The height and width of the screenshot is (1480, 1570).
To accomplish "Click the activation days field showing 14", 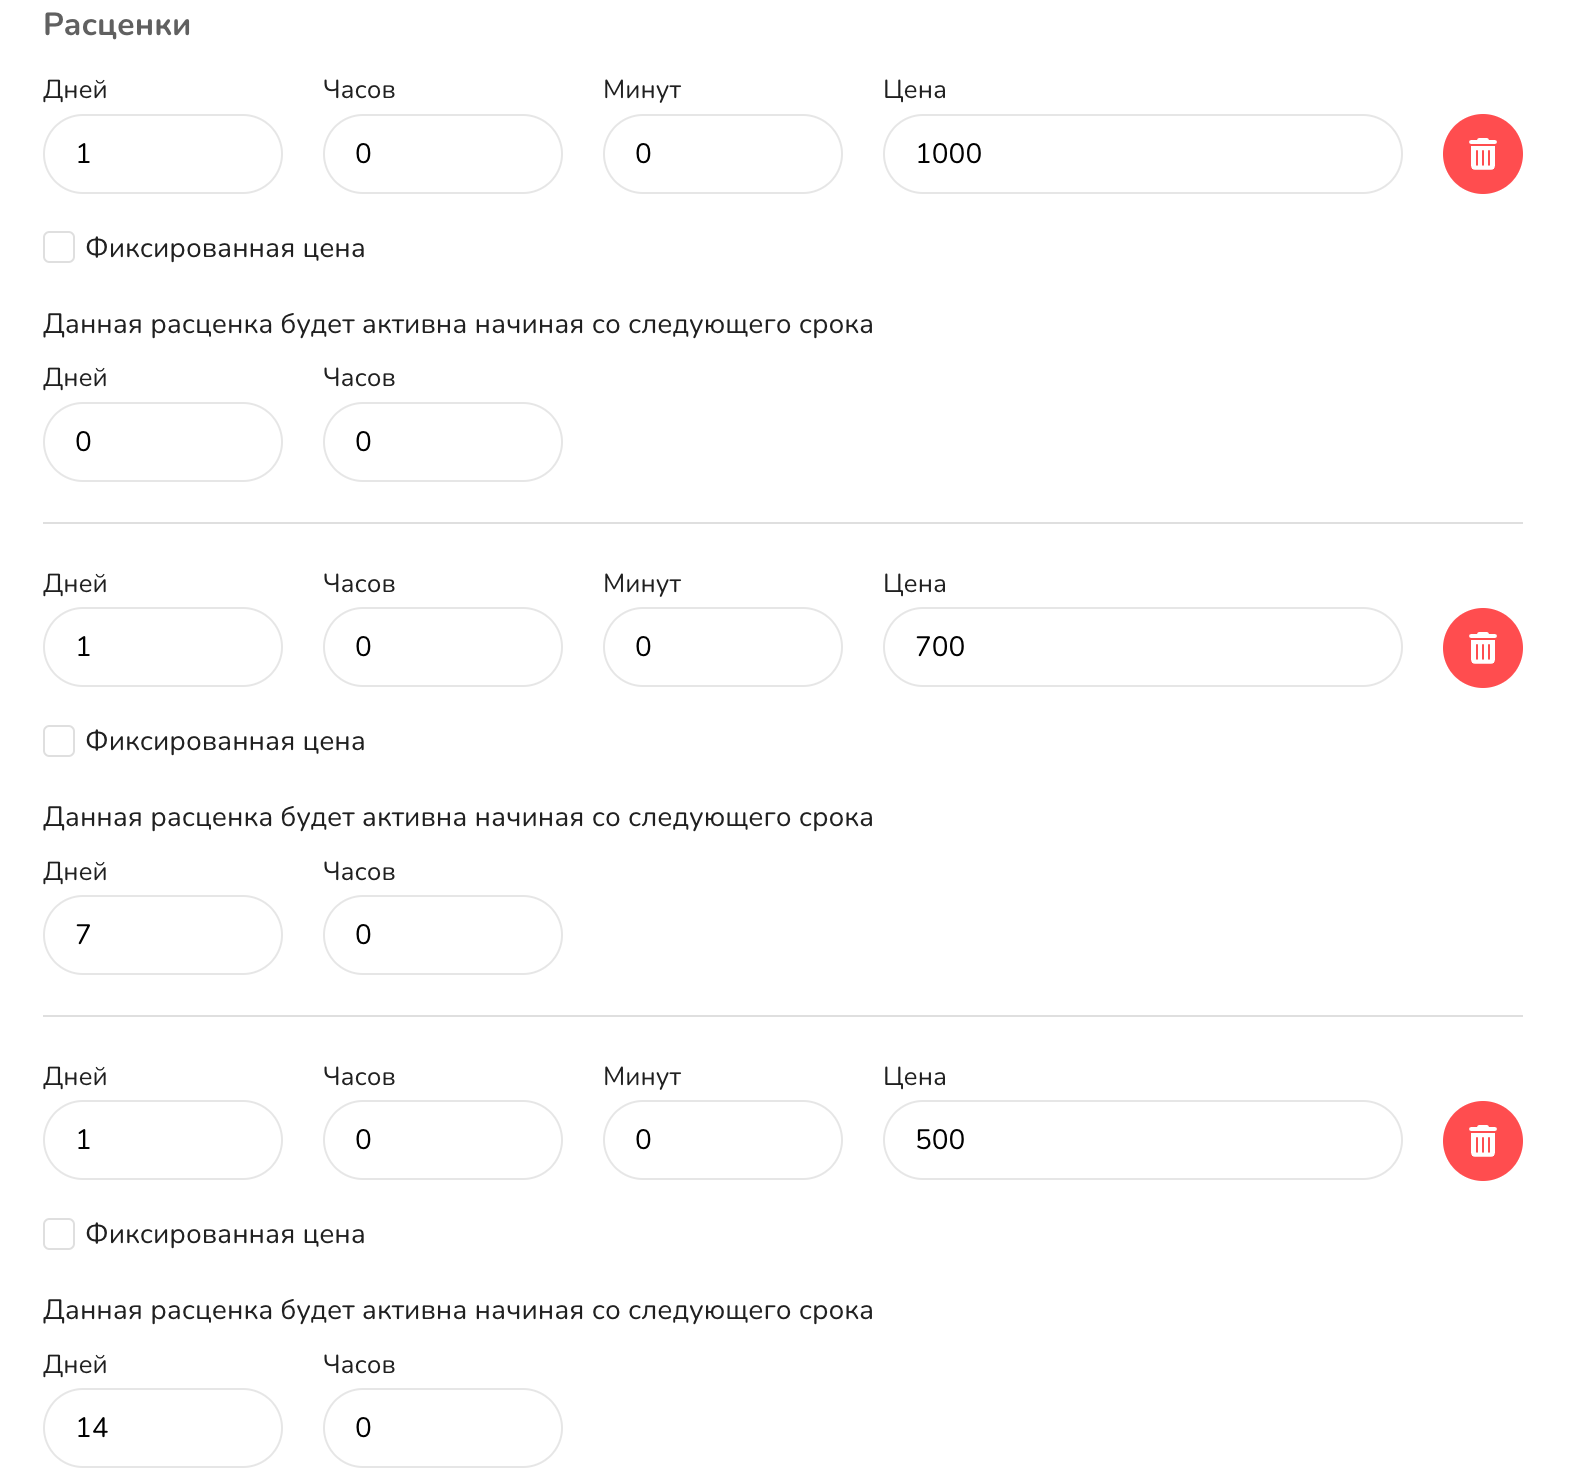I will 163,1428.
